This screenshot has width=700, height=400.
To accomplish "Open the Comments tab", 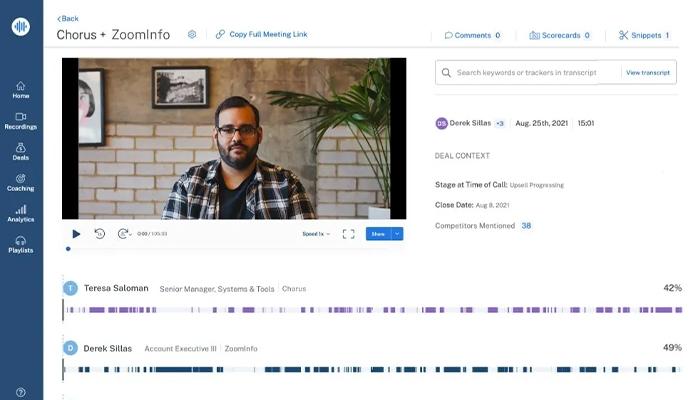I will (473, 35).
